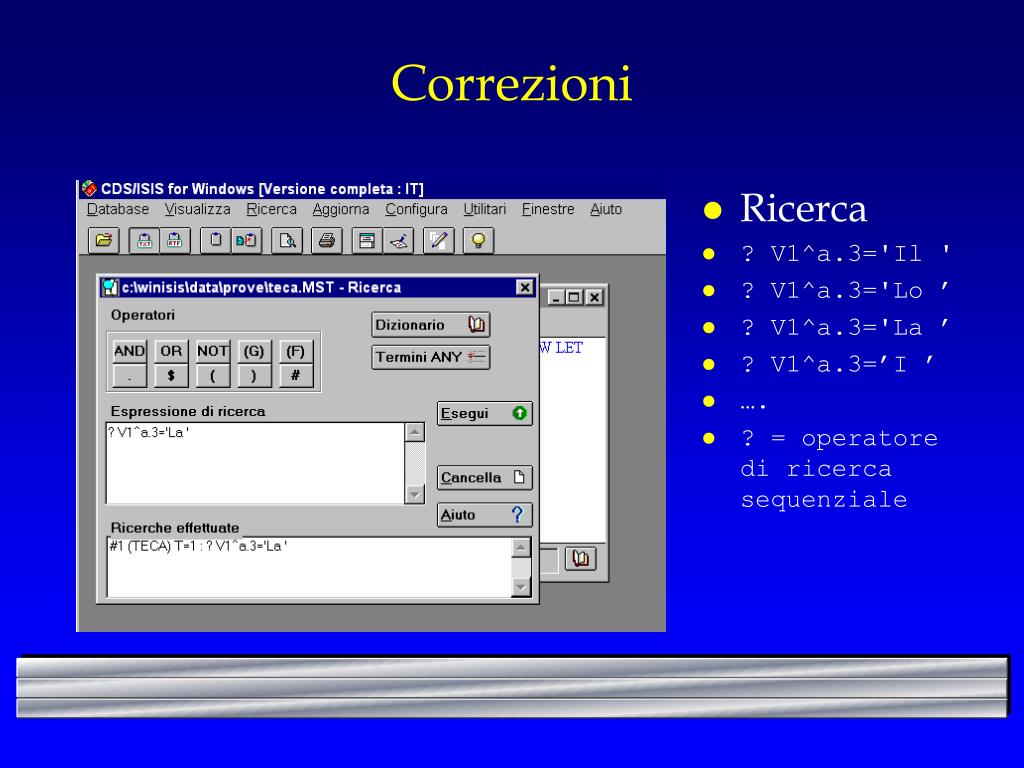Click the Ricerche effettuate scroll down arrow

click(520, 588)
